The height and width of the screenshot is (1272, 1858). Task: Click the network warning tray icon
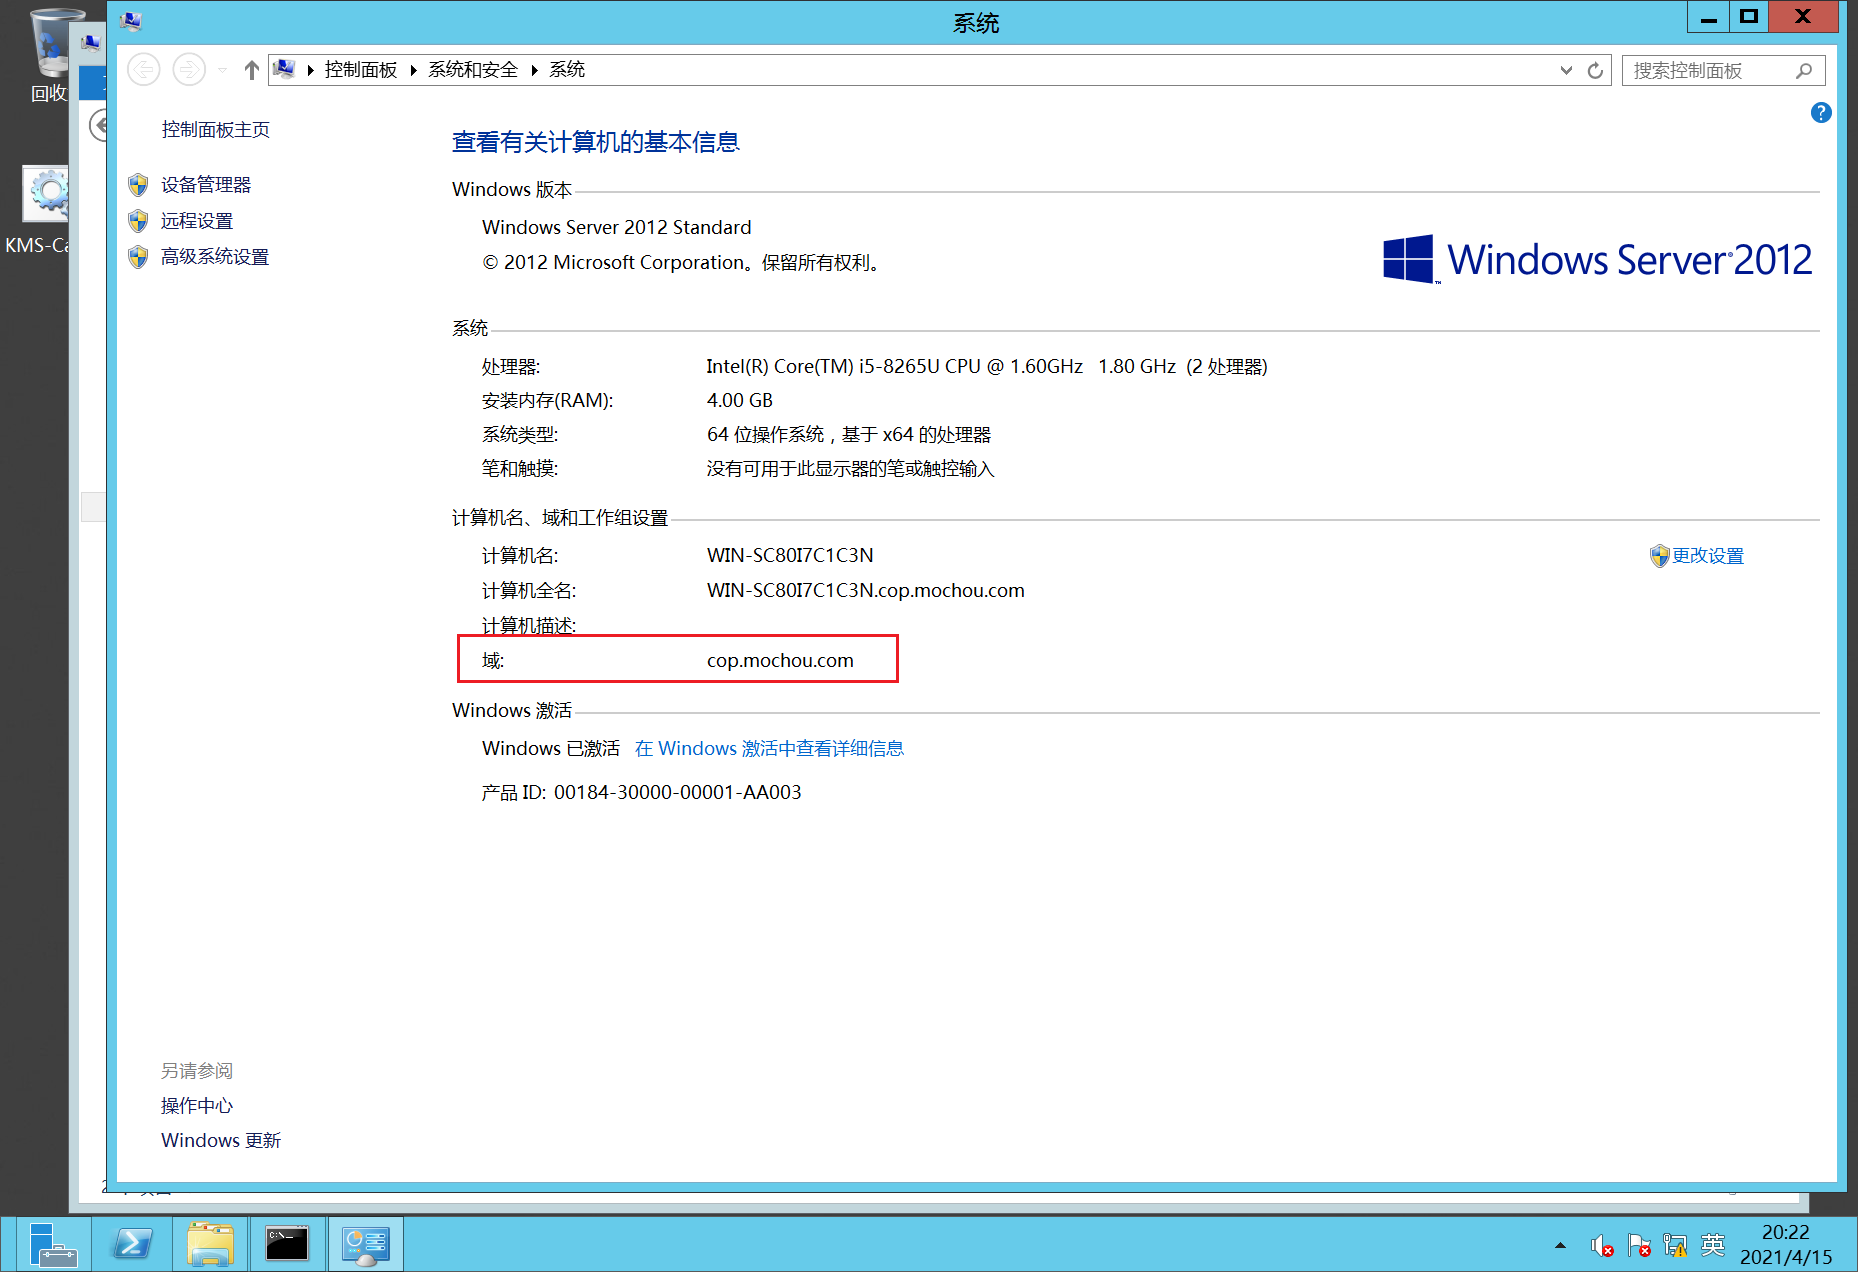[1675, 1245]
